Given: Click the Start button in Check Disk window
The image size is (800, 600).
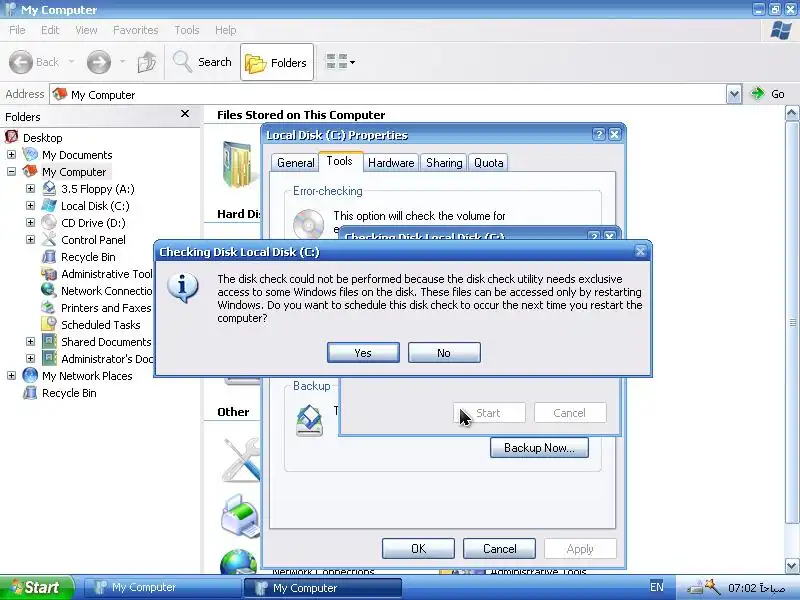Looking at the screenshot, I should pos(489,413).
